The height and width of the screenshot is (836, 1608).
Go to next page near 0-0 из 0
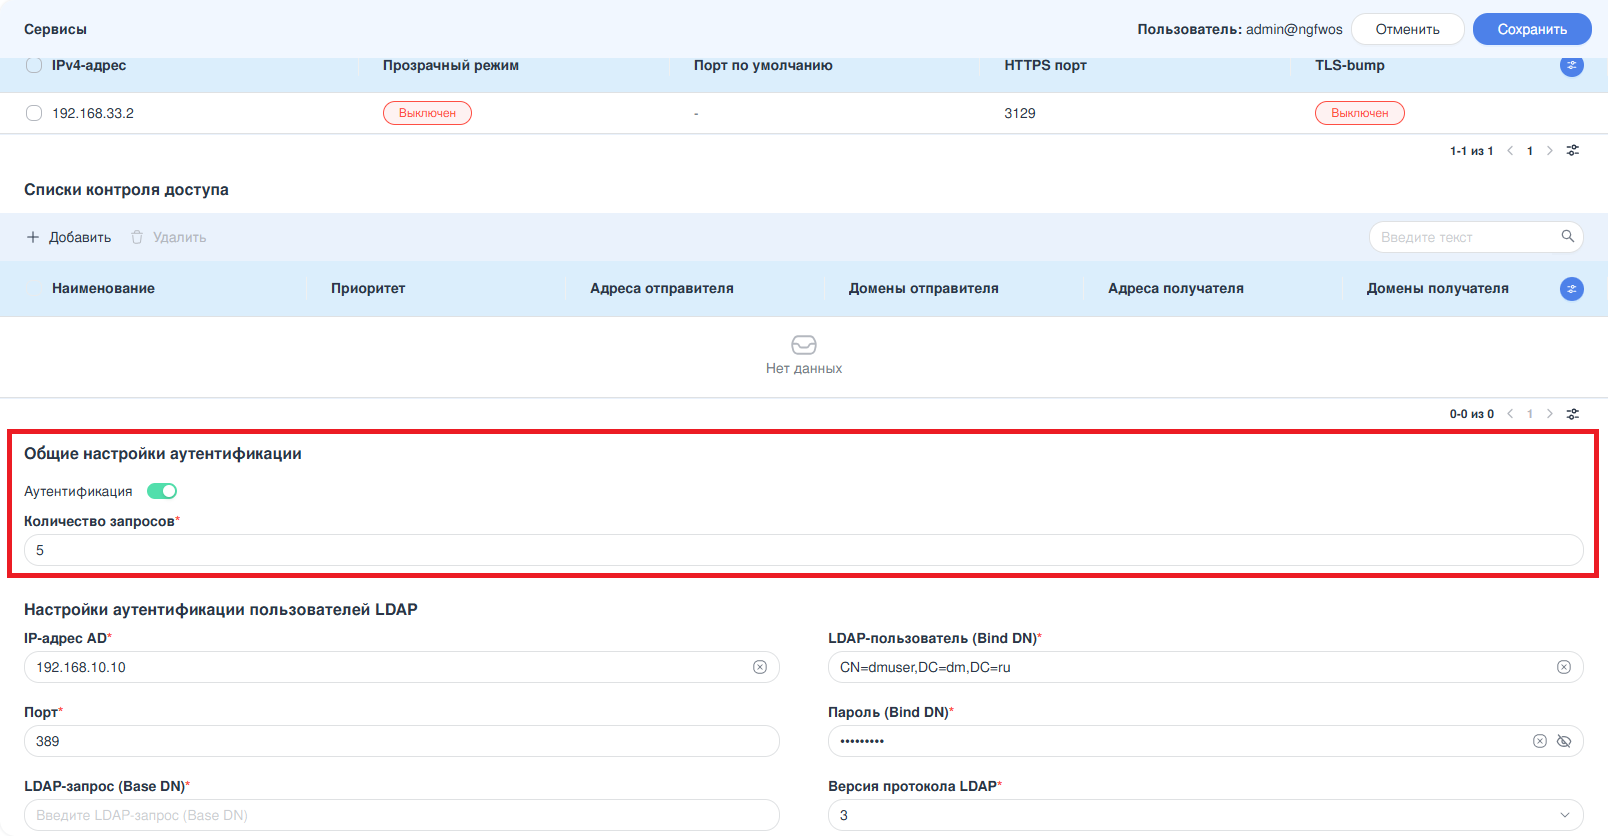[1549, 414]
